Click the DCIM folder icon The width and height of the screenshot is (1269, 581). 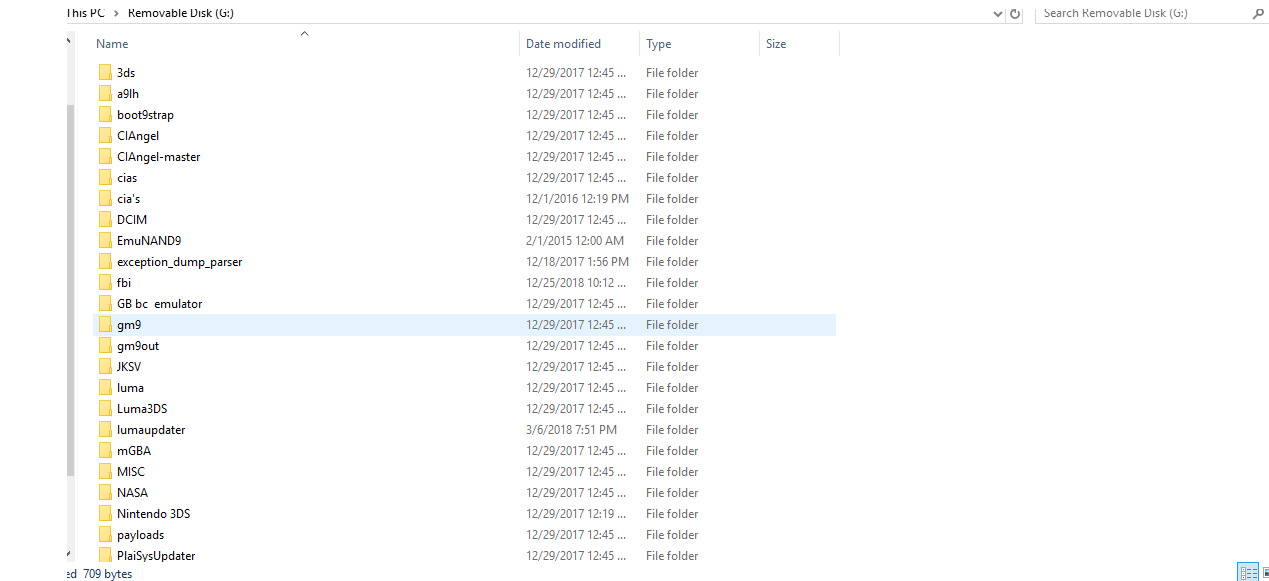106,220
